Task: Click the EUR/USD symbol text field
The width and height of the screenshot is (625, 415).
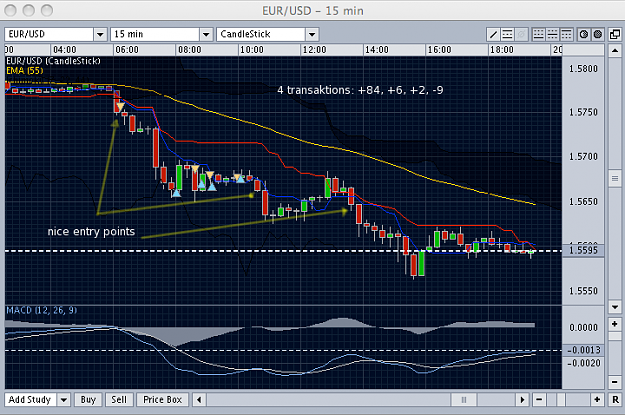Action: [49, 35]
